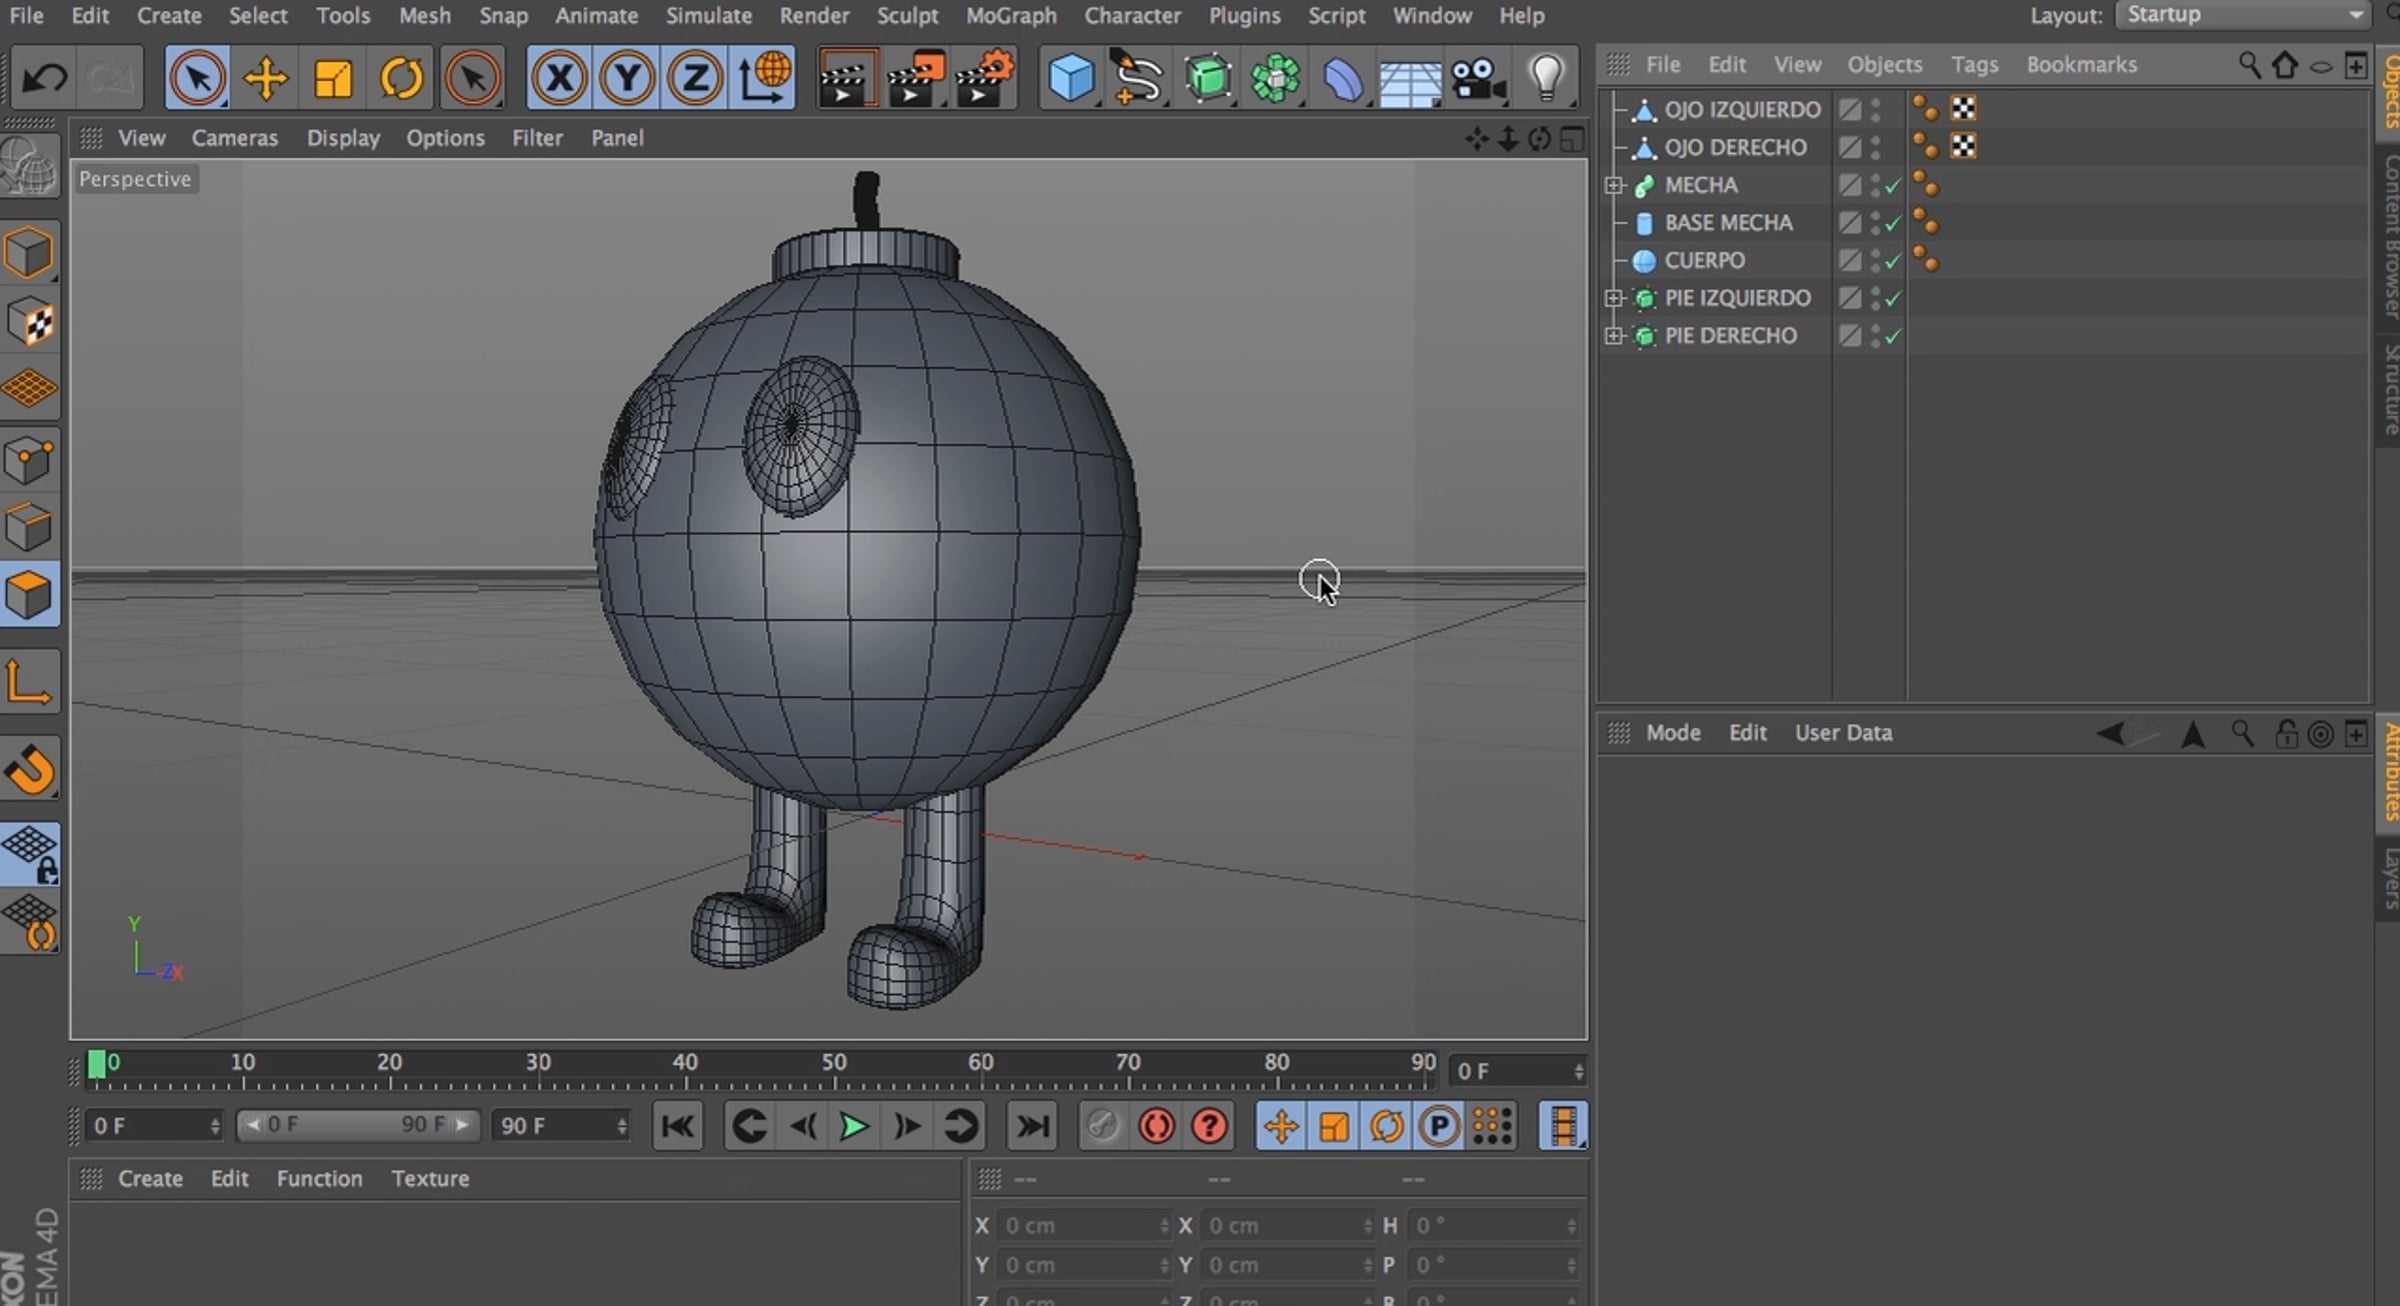Screen dimensions: 2400x1306
Task: Expand the MECHA object hierarchy
Action: 1613,185
